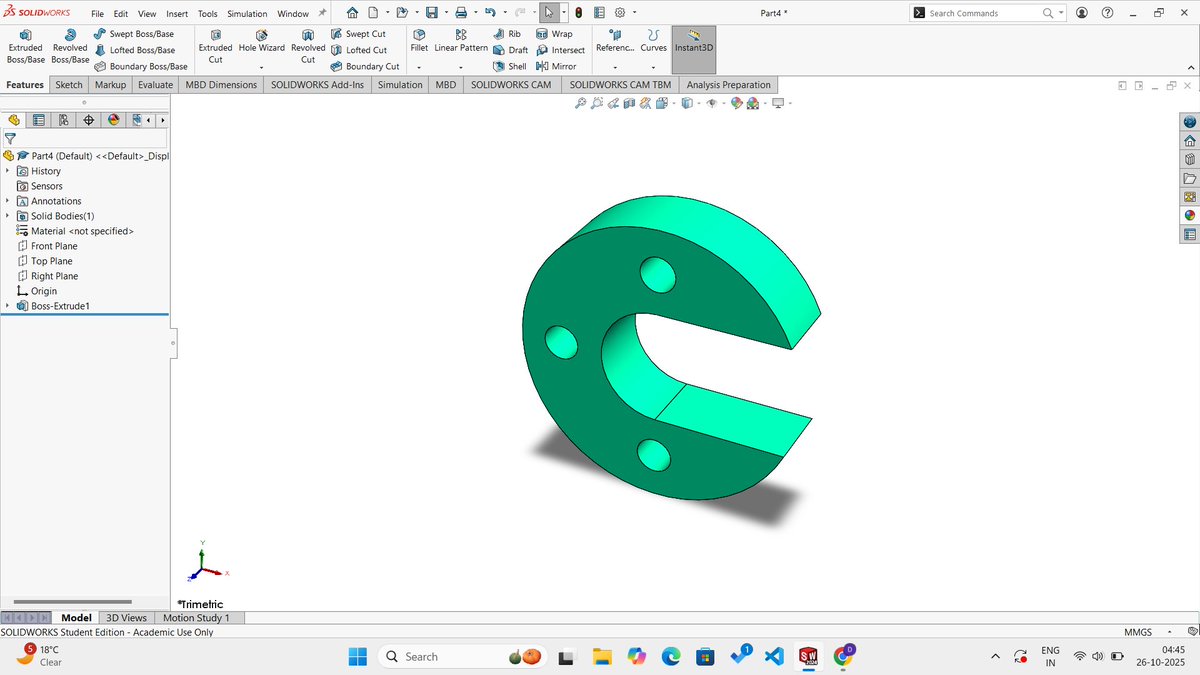Open the Analysis Preparation tab
Image resolution: width=1200 pixels, height=675 pixels.
[728, 85]
